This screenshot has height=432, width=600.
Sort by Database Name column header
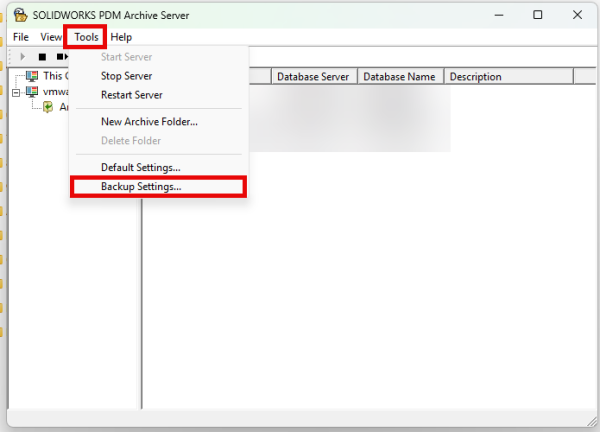point(400,77)
